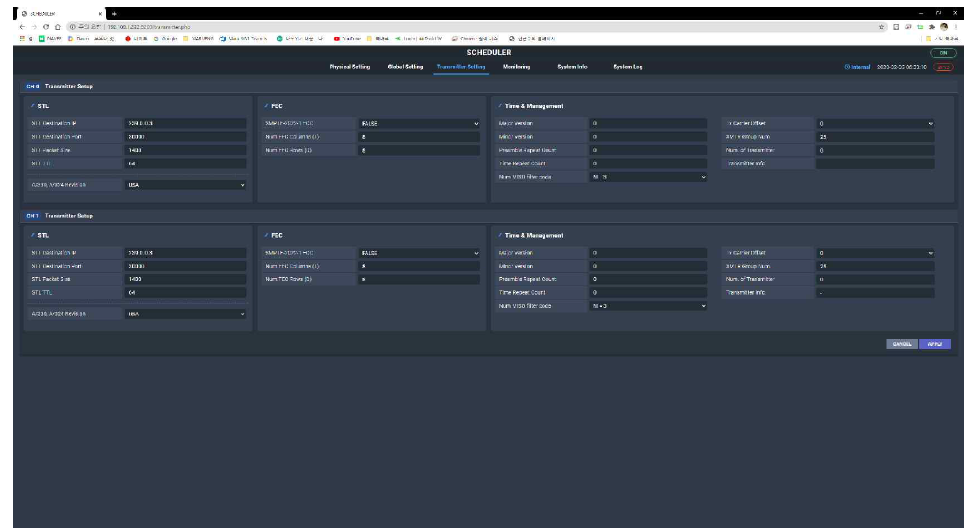
Task: Click CH 0 Time & Management section title
Action: click(x=534, y=106)
